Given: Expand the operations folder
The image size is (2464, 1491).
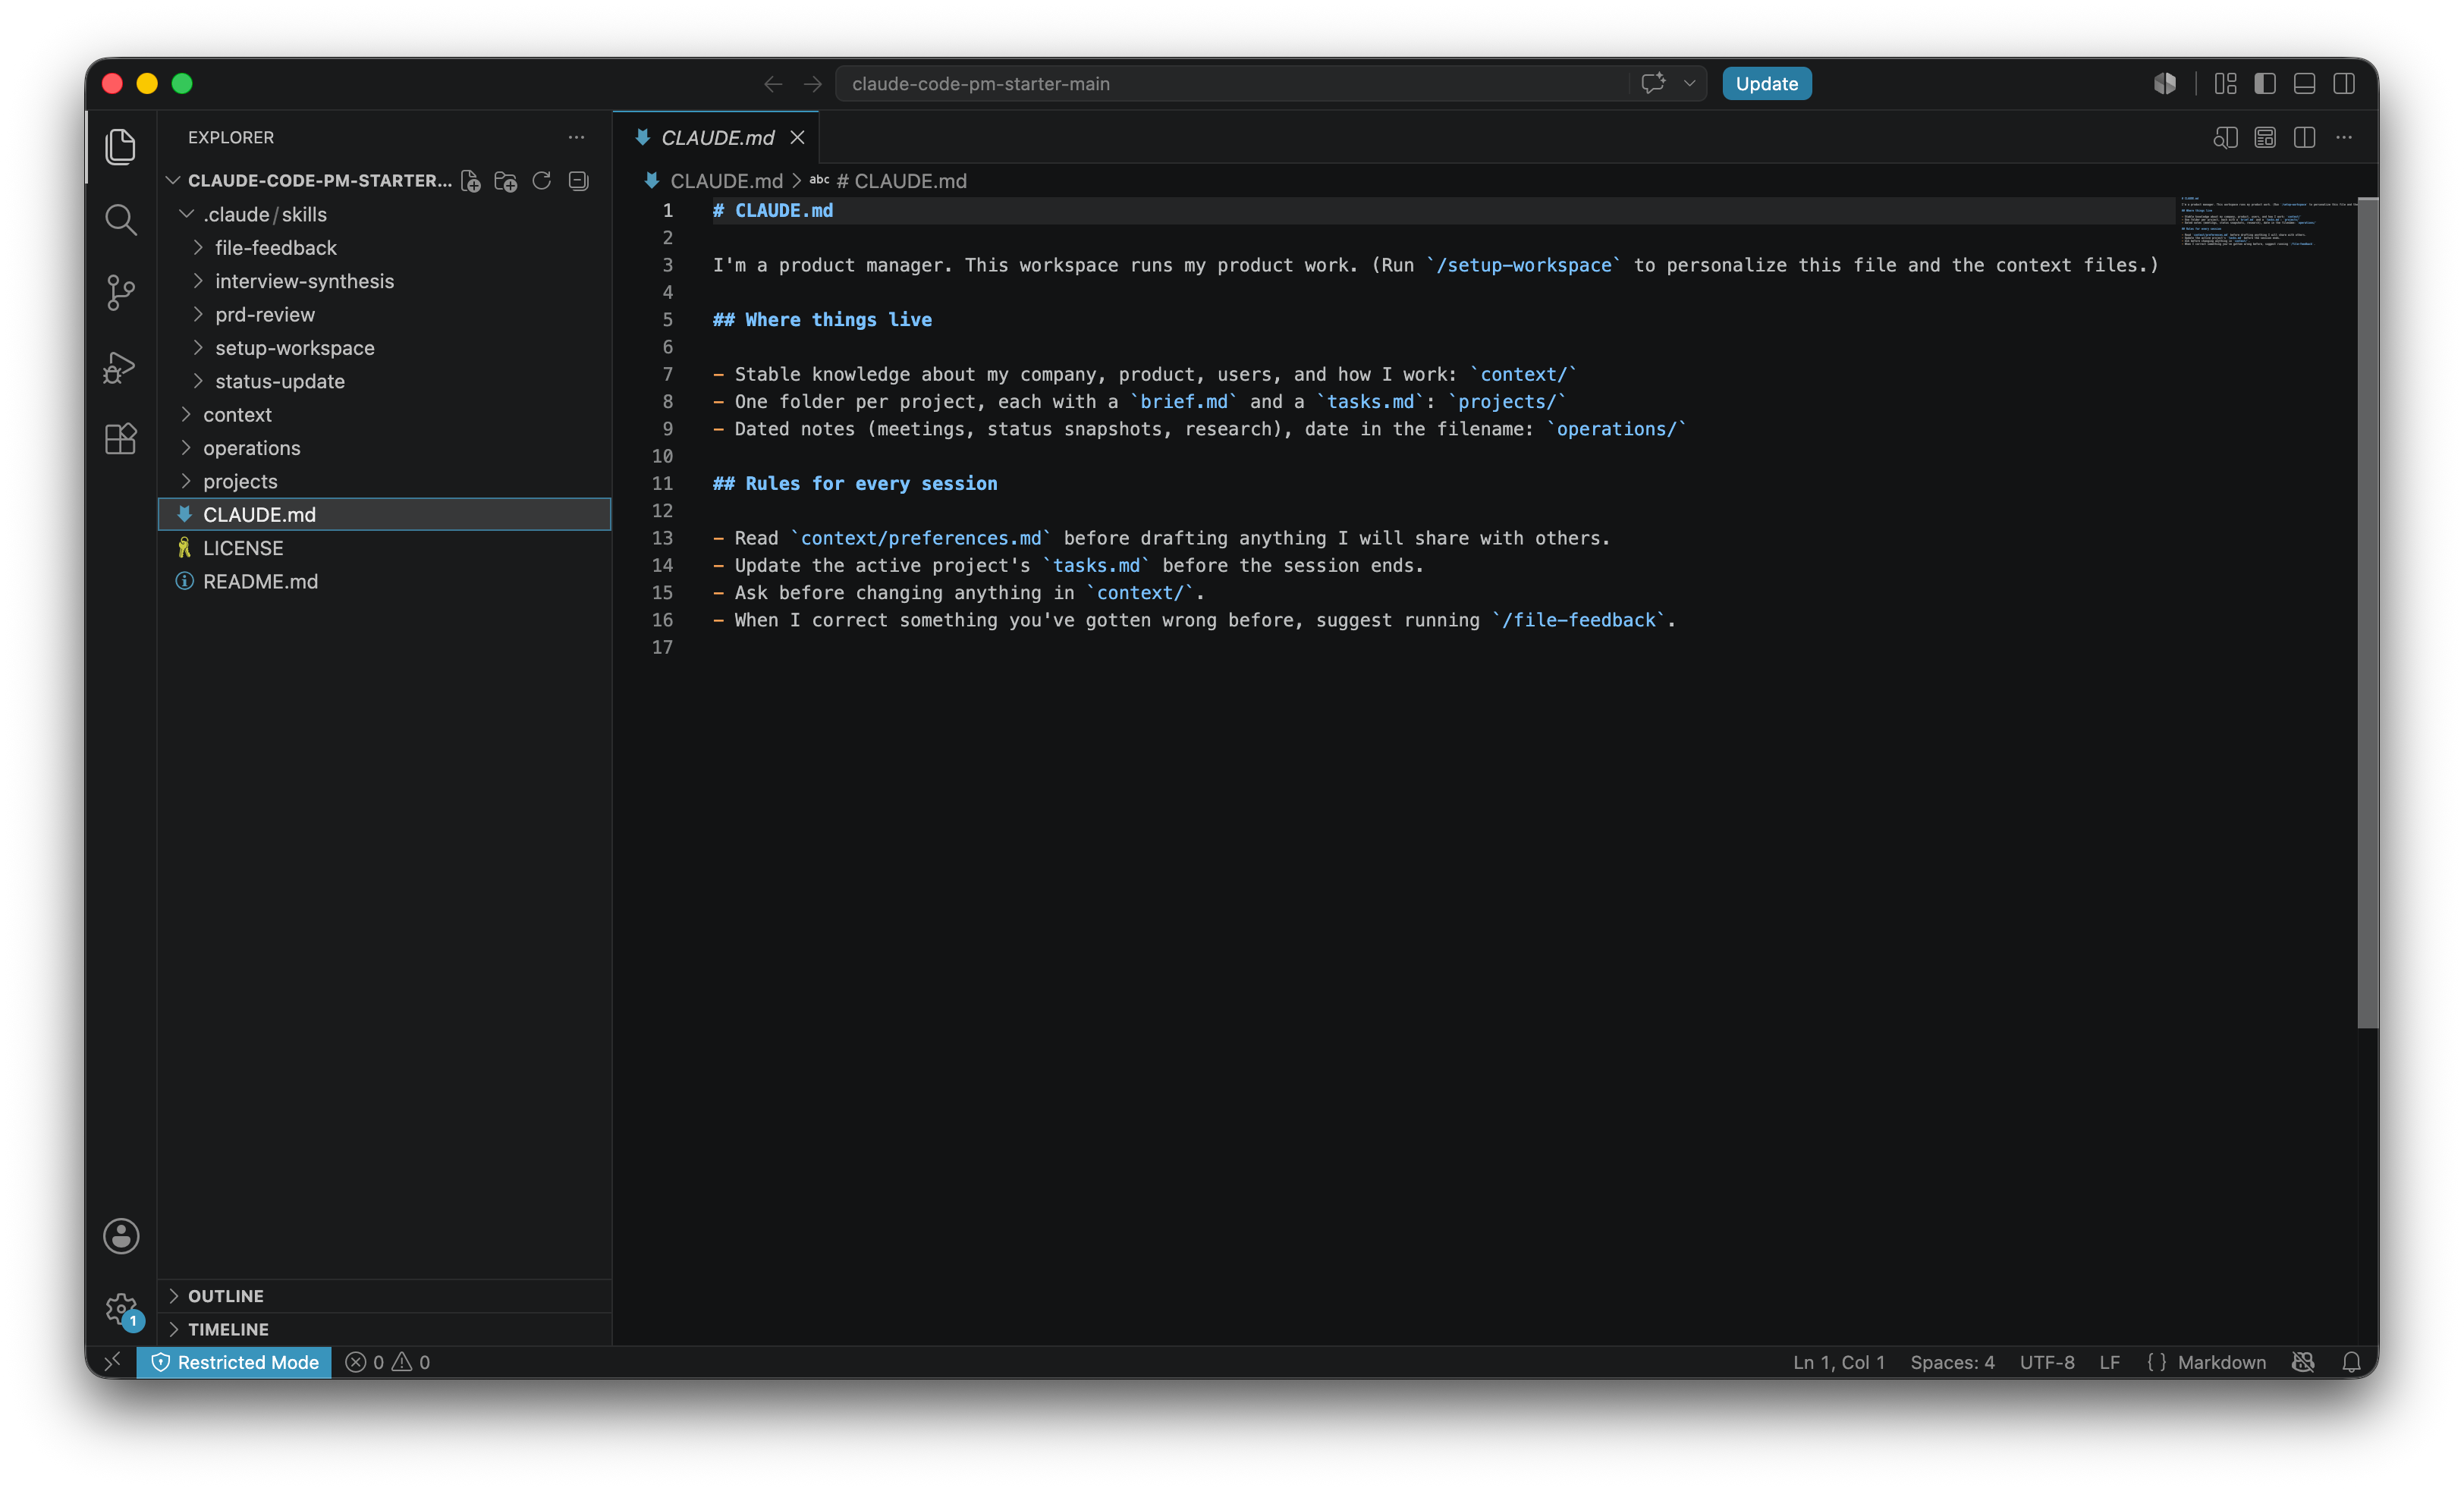Looking at the screenshot, I should pyautogui.click(x=385, y=448).
